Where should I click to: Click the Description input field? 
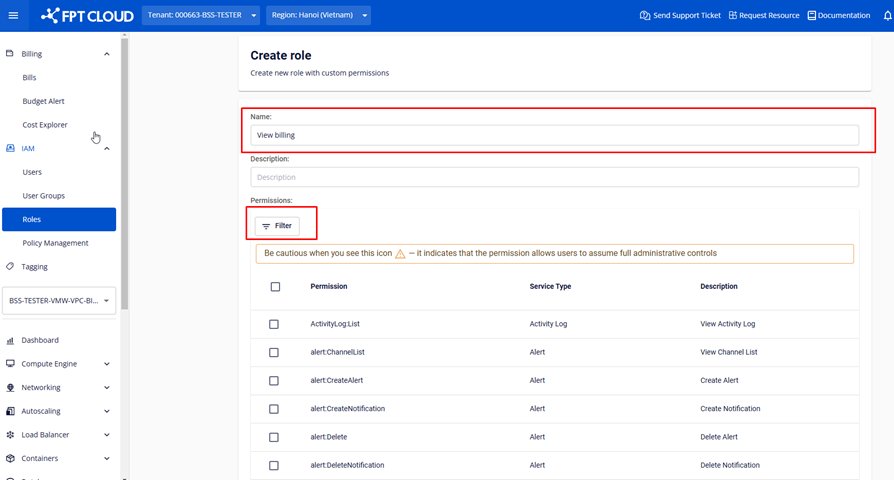coord(554,177)
